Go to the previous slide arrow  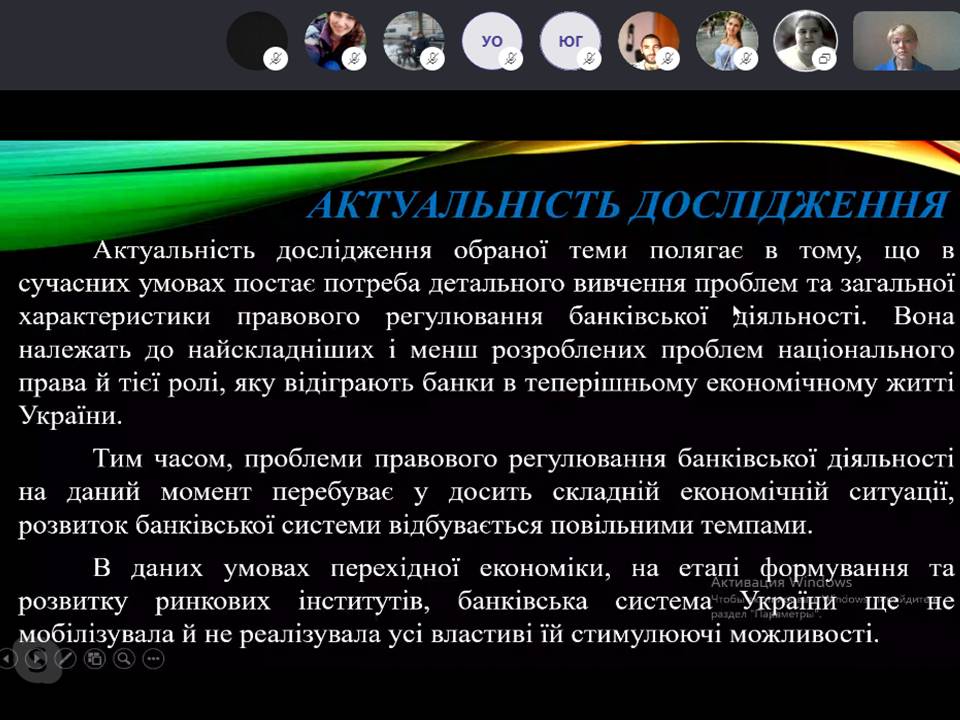8,658
